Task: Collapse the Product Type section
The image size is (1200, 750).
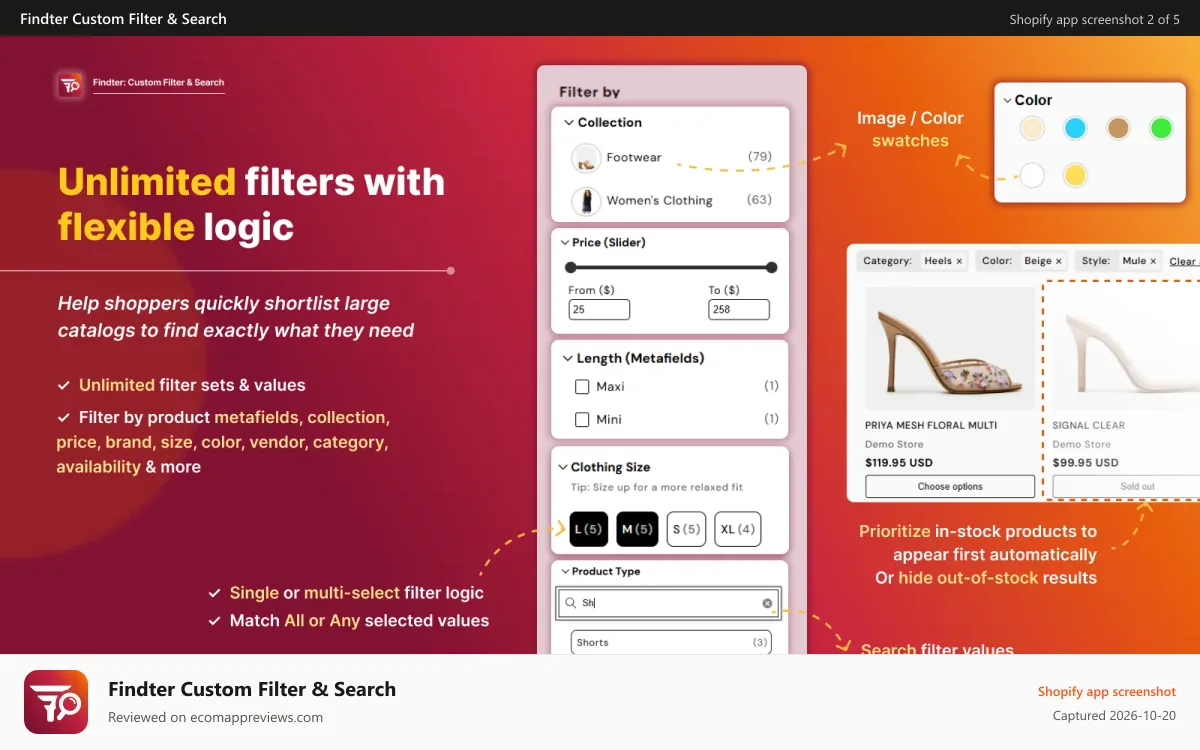Action: click(564, 572)
